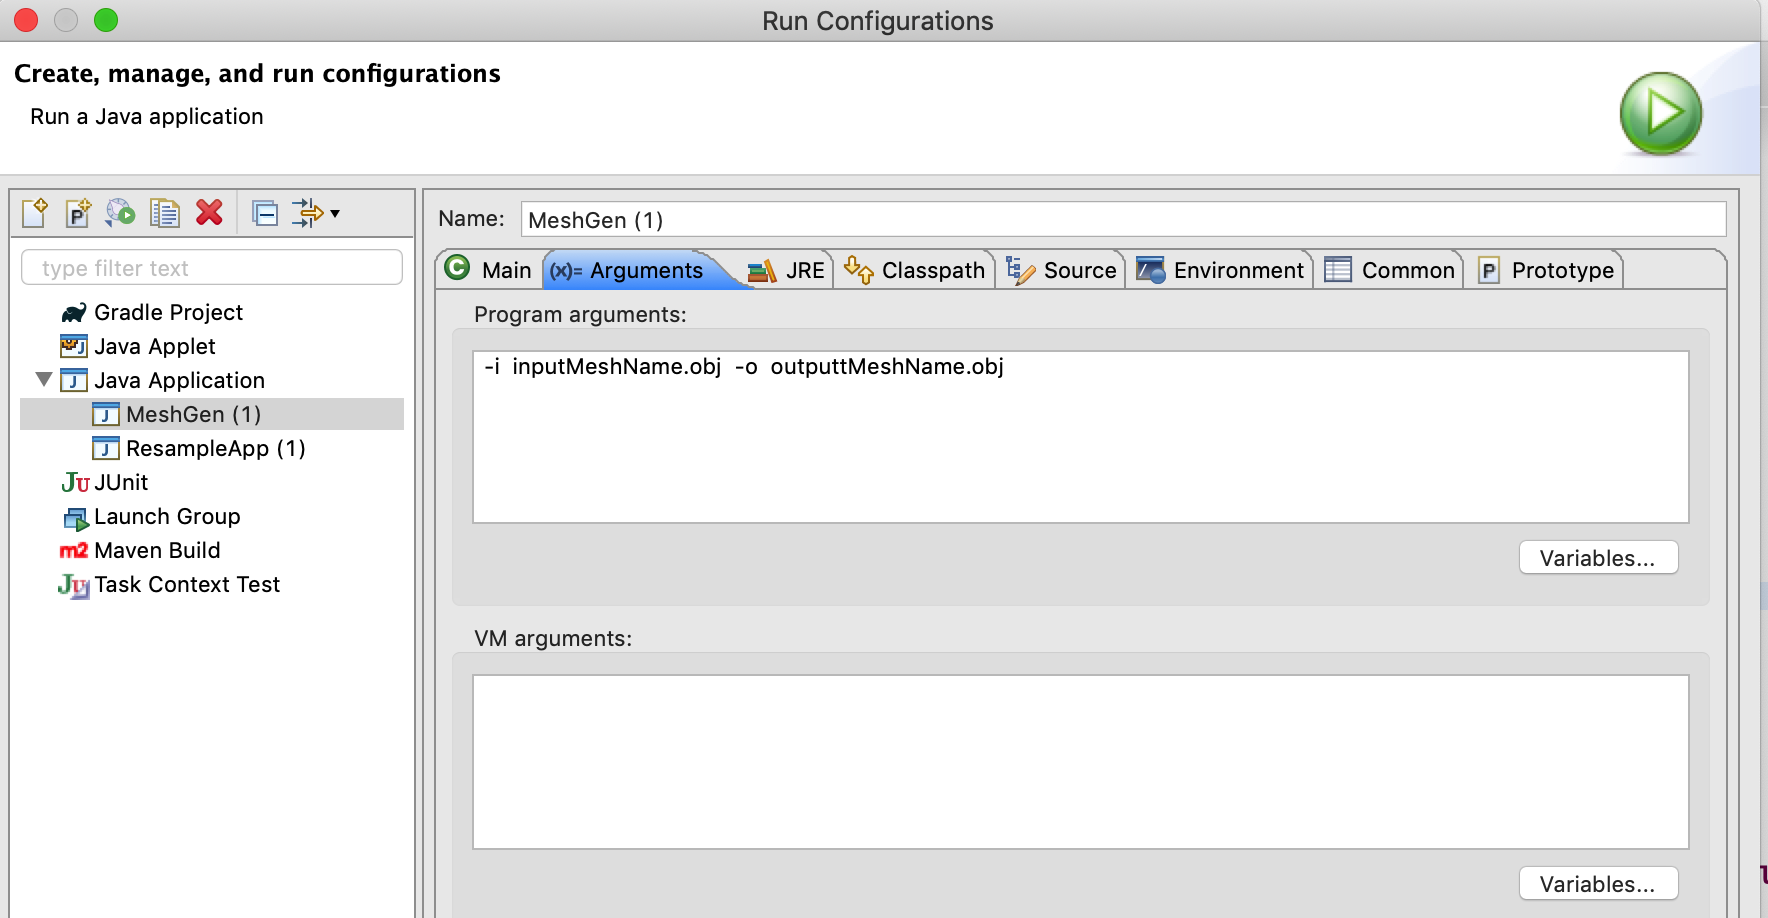Switch to the Main tab
The width and height of the screenshot is (1768, 918).
pos(490,270)
